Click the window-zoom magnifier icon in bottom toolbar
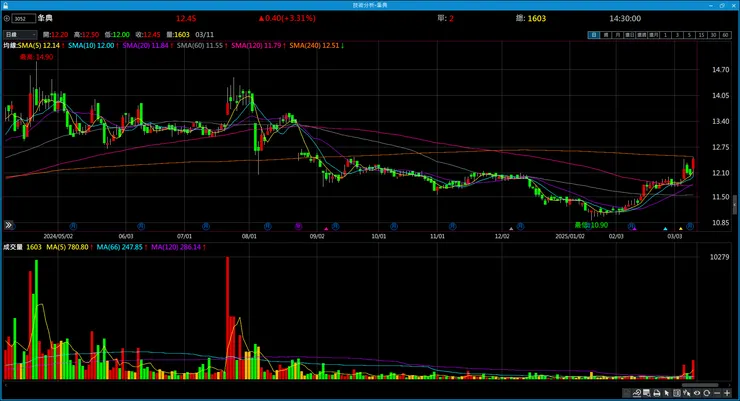The image size is (740, 401). tap(647, 393)
